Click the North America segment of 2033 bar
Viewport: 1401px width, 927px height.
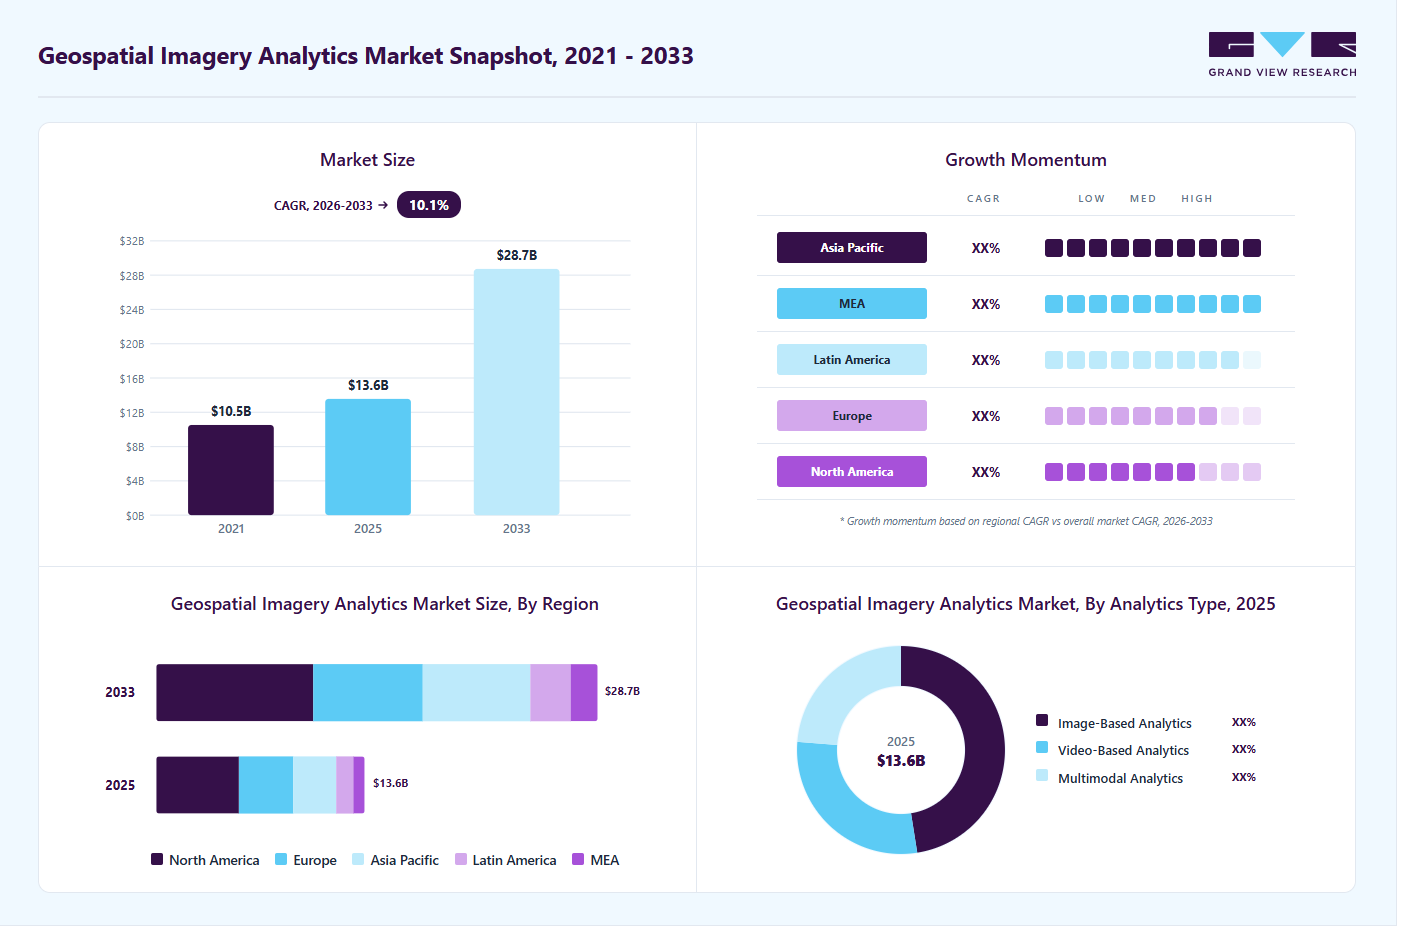(x=235, y=692)
